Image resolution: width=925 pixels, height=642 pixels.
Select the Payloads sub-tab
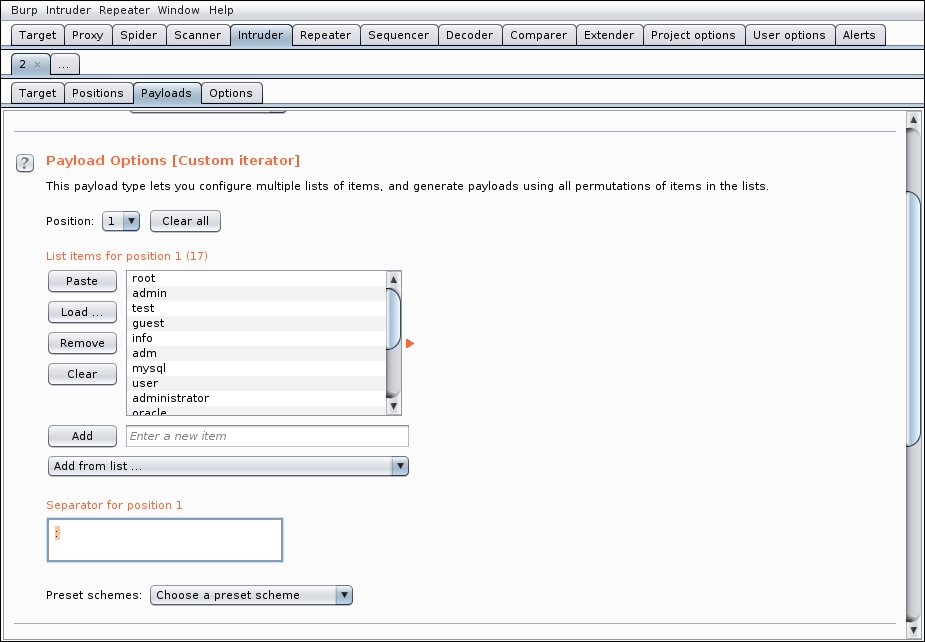pos(167,93)
